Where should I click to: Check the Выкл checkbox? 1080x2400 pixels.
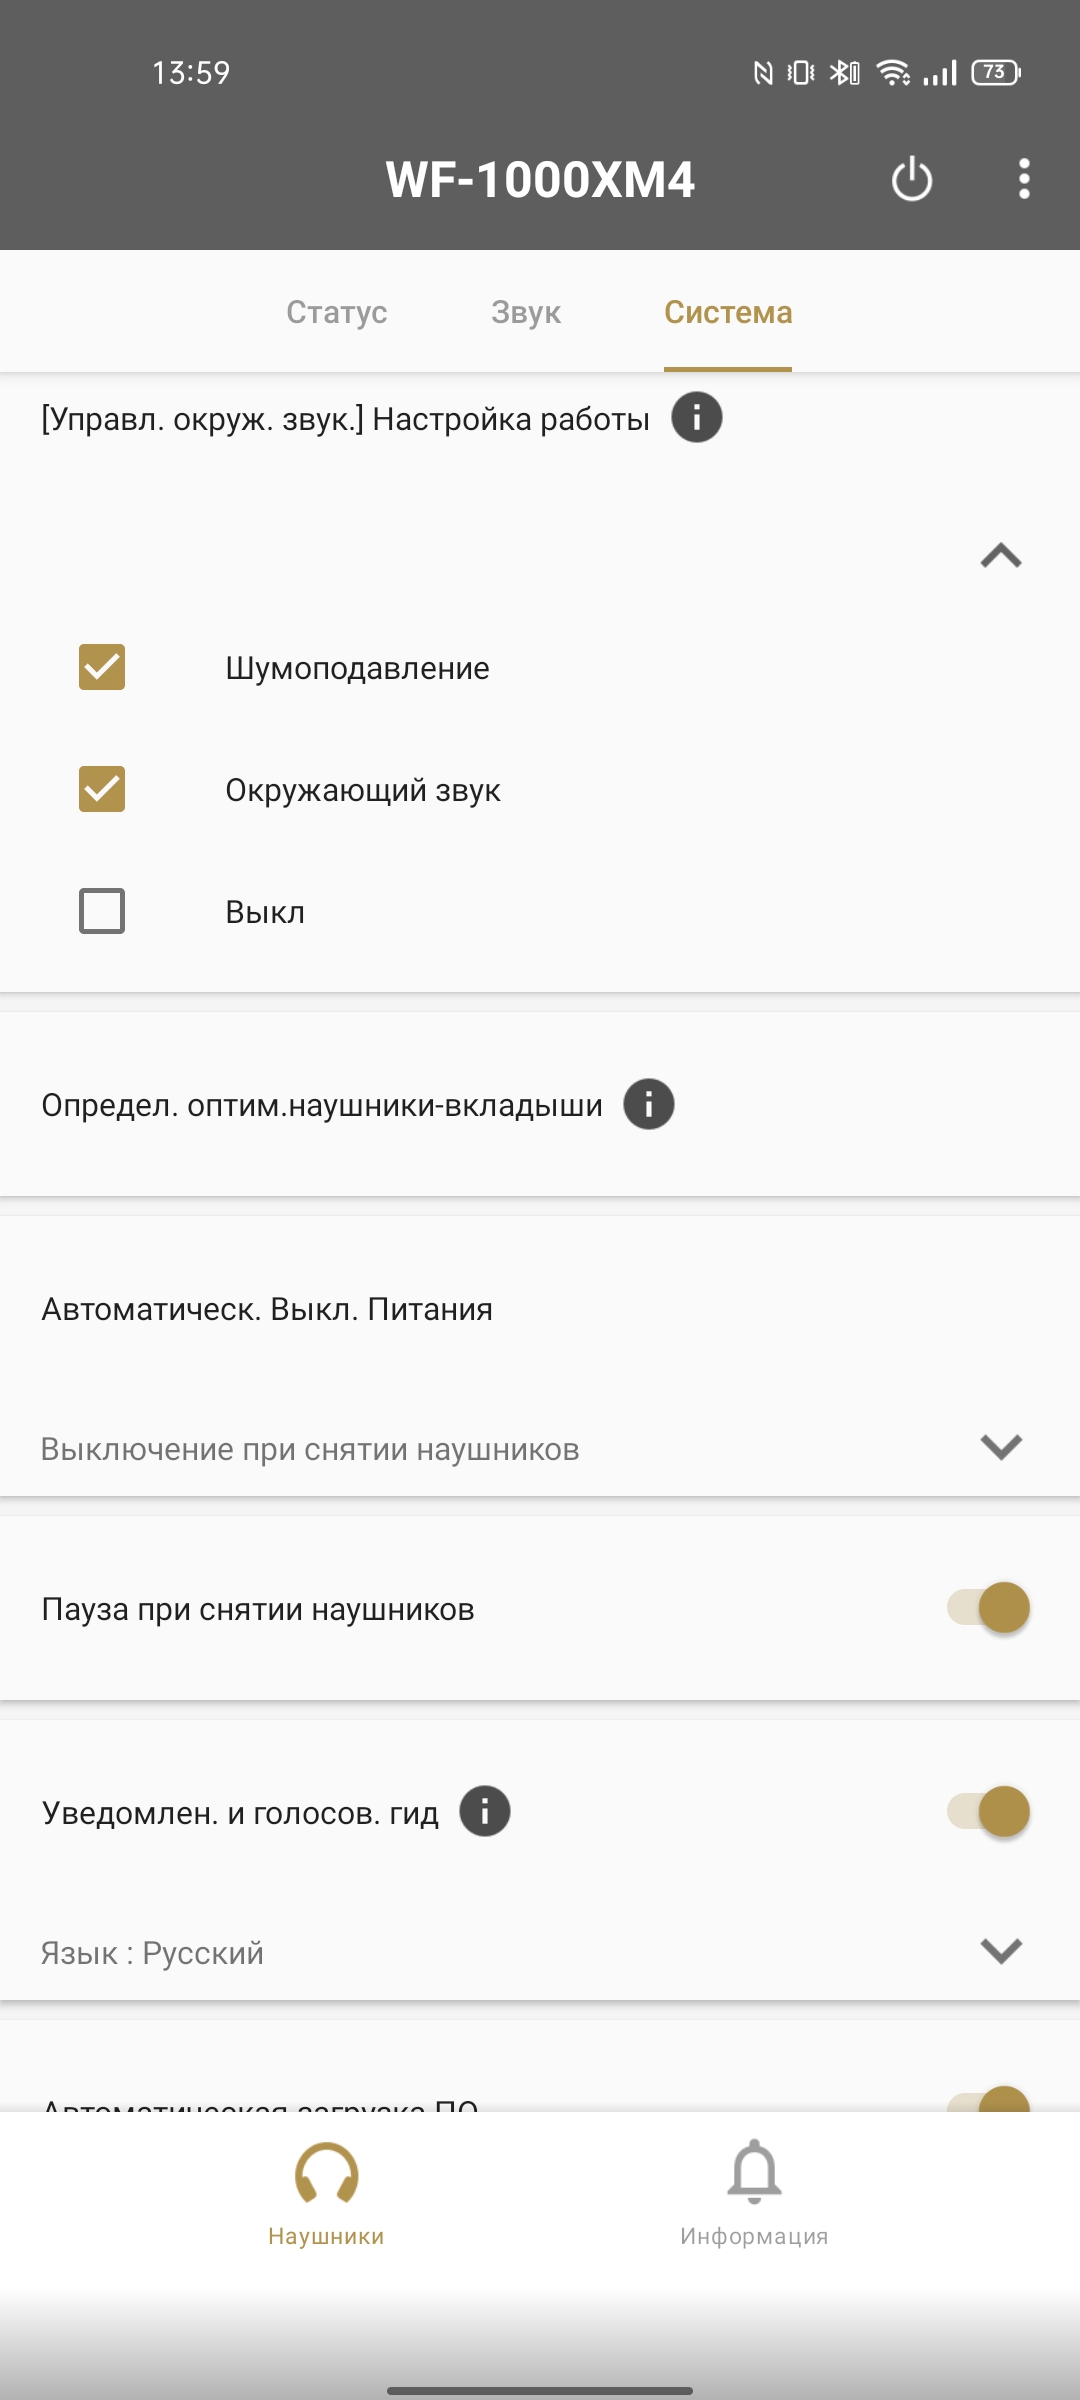[x=102, y=911]
